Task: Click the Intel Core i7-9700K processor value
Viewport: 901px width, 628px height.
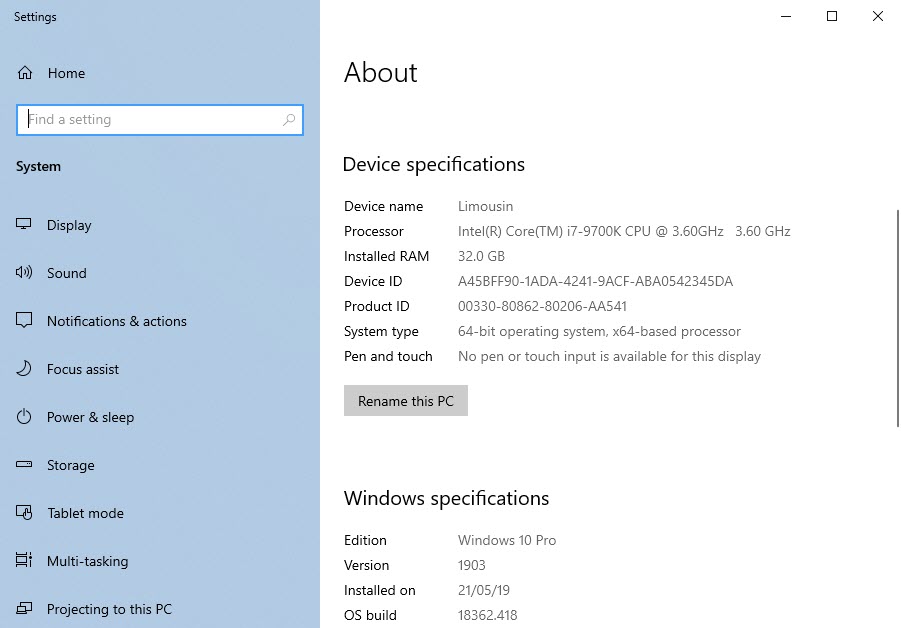Action: coord(624,231)
